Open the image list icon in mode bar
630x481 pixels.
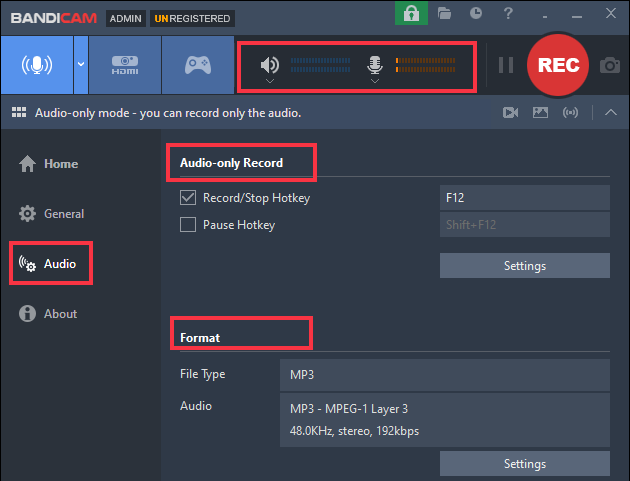coord(541,113)
